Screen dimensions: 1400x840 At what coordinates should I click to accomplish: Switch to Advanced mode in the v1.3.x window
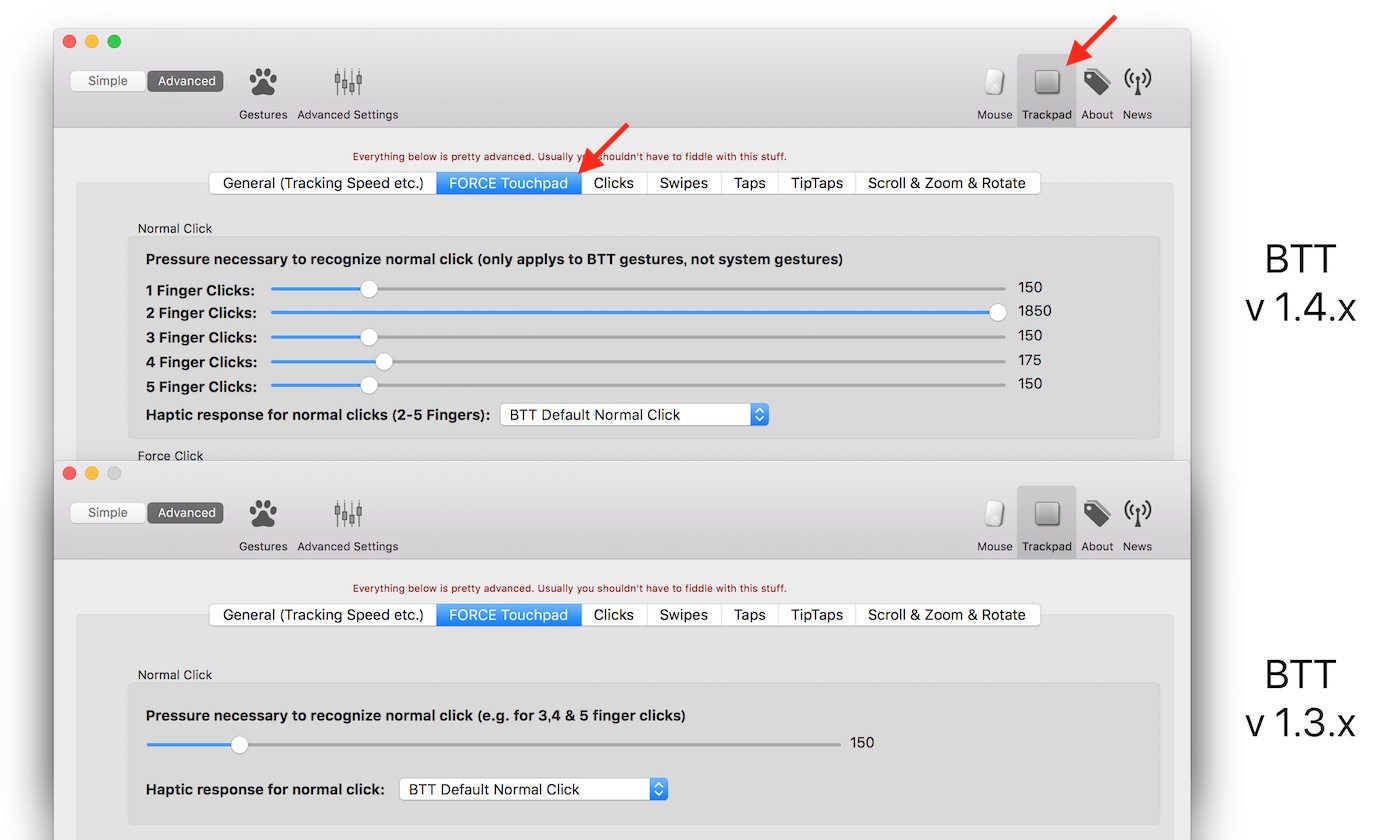click(186, 513)
